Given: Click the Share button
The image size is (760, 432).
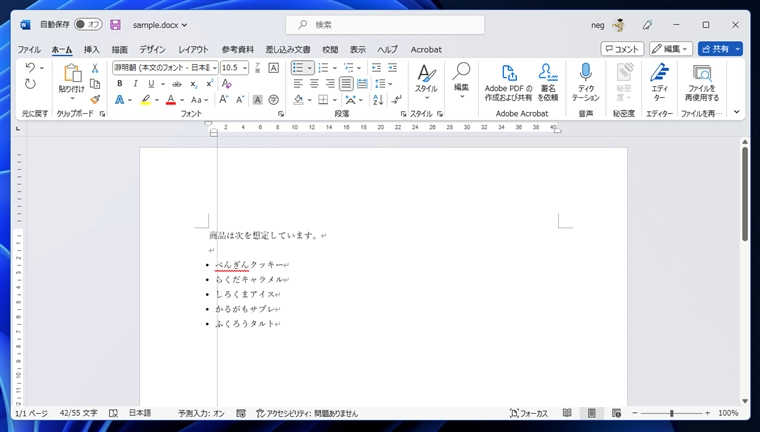Looking at the screenshot, I should click(x=715, y=49).
